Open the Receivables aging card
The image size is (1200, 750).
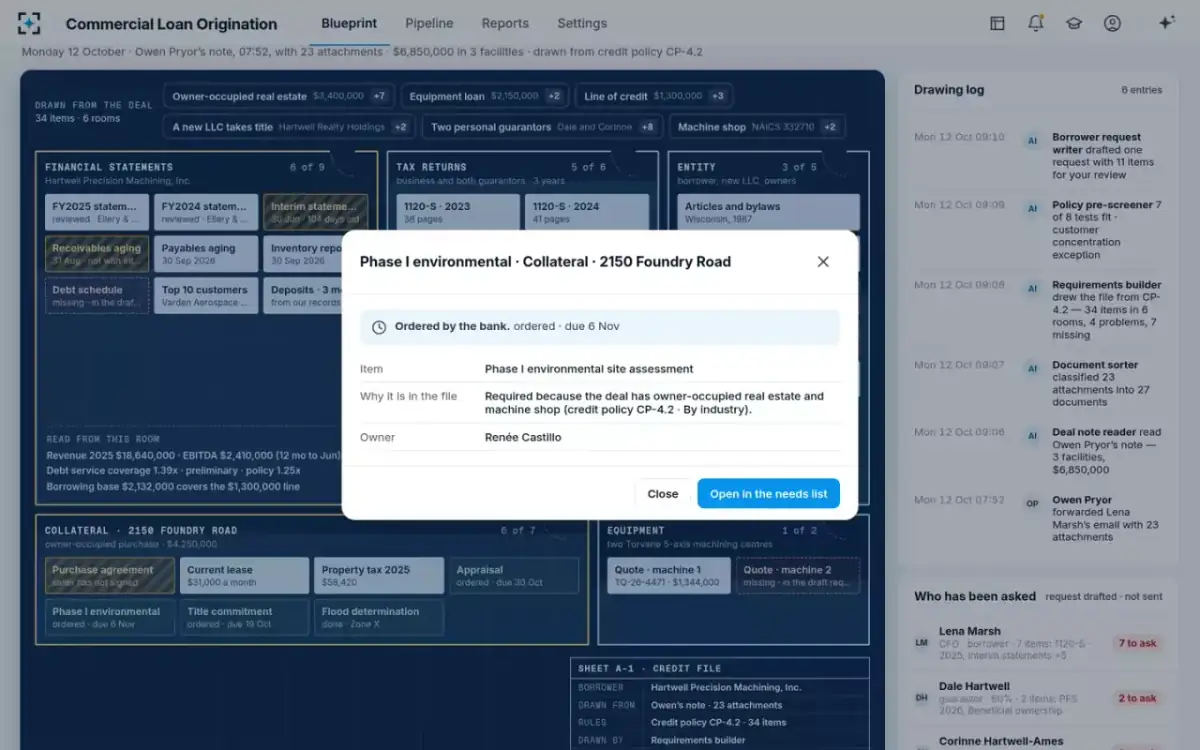pyautogui.click(x=97, y=254)
